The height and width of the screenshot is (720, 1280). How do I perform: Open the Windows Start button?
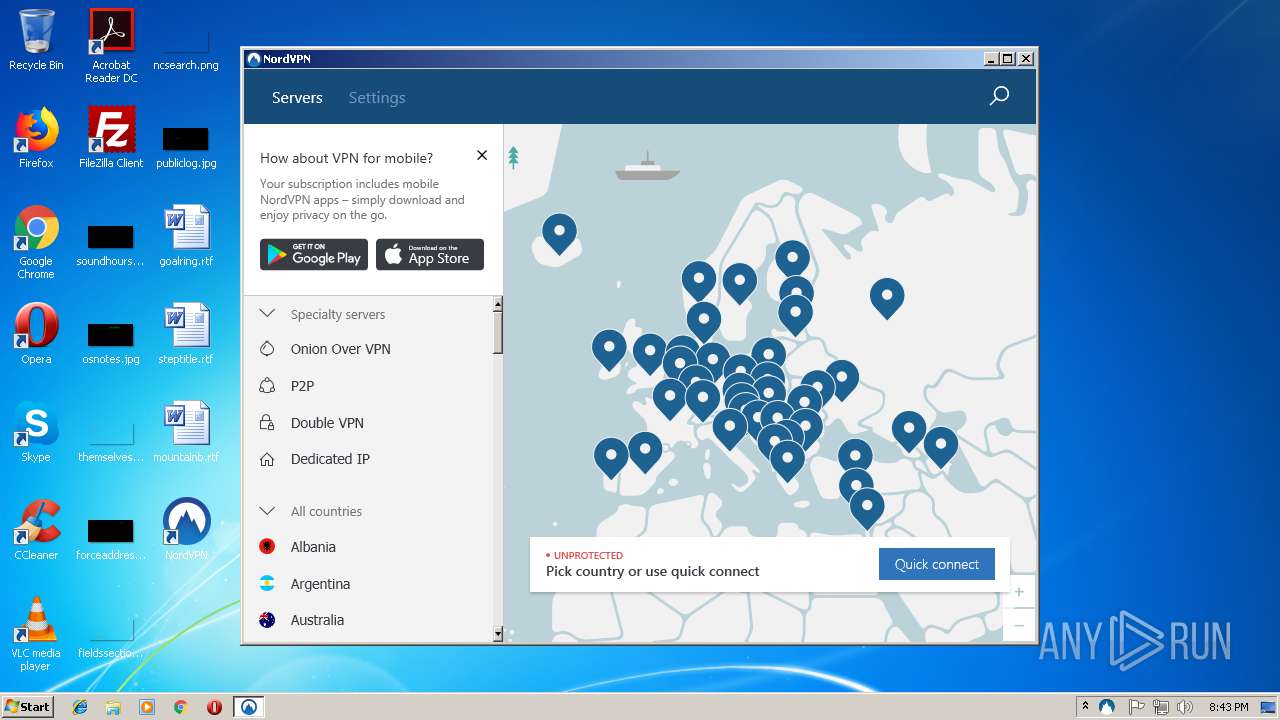point(27,706)
